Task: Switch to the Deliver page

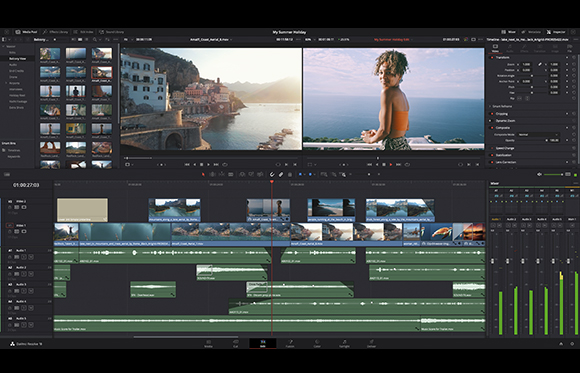Action: [x=371, y=344]
